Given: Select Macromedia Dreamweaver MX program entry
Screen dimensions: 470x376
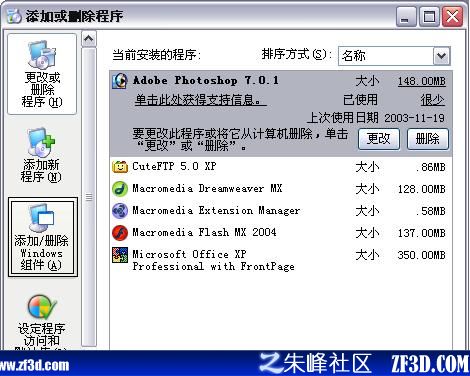Looking at the screenshot, I should [281, 189].
